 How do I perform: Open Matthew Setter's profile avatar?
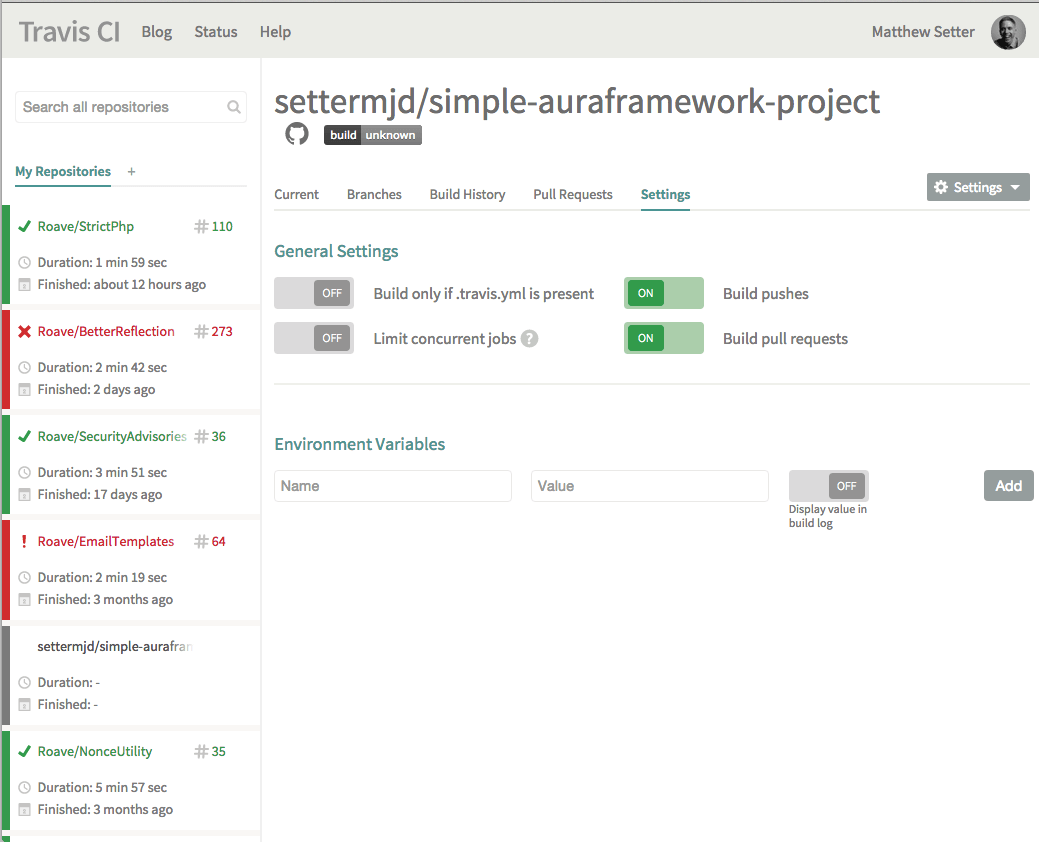click(x=1008, y=32)
